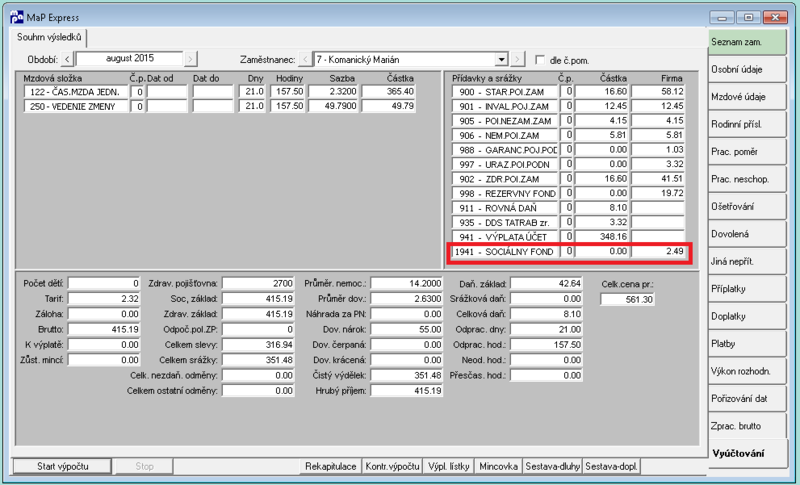Click the Kontr.výpočtu button
The image size is (800, 485).
pyautogui.click(x=392, y=466)
